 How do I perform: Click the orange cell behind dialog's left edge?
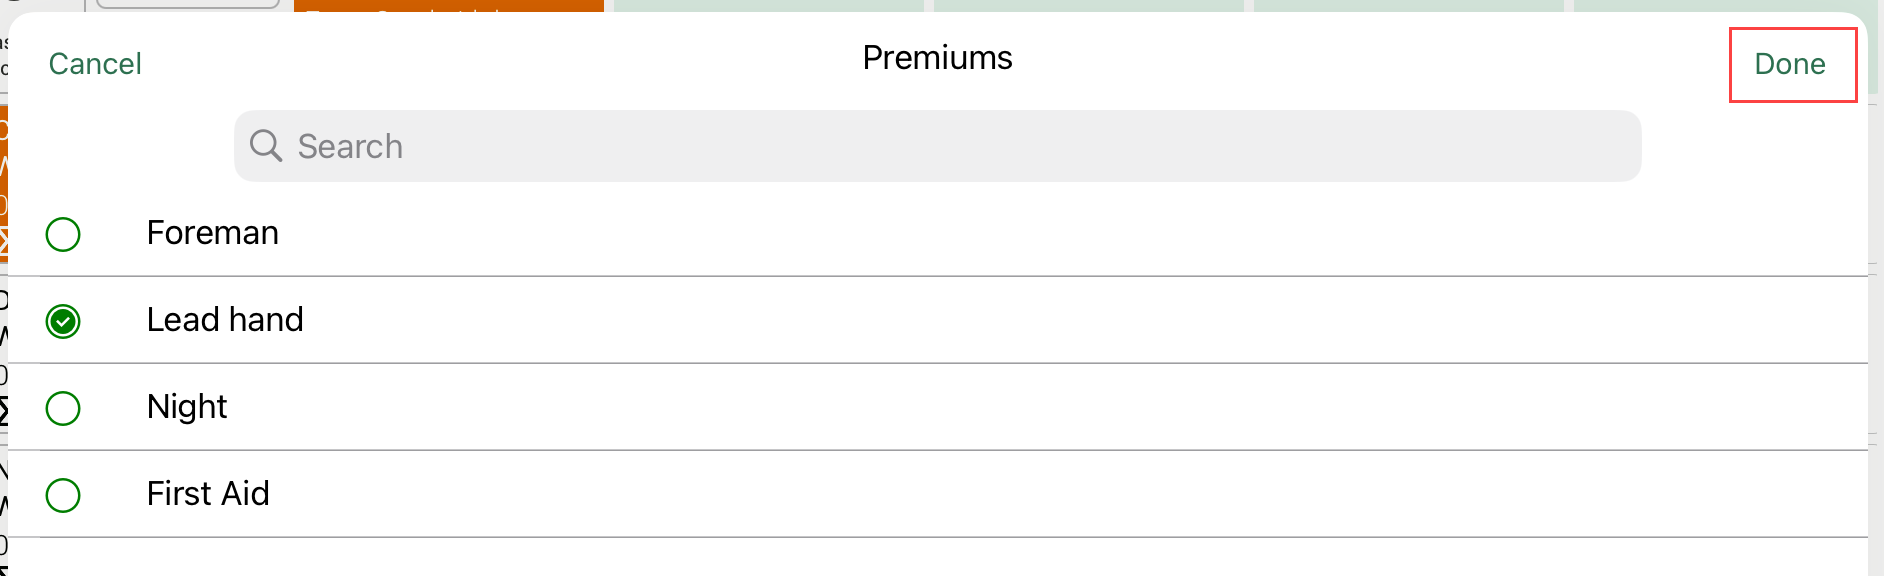[3, 180]
